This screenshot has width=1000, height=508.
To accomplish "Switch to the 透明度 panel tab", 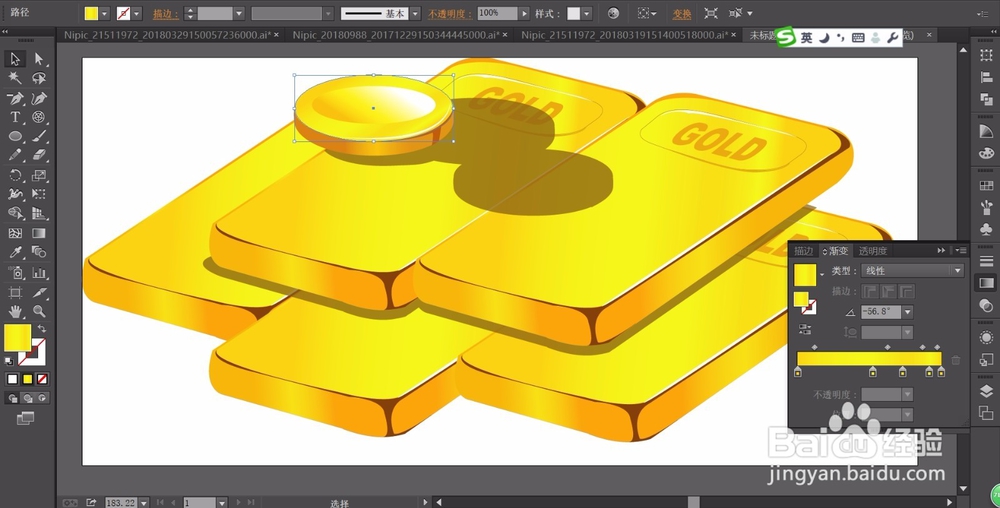I will [872, 251].
